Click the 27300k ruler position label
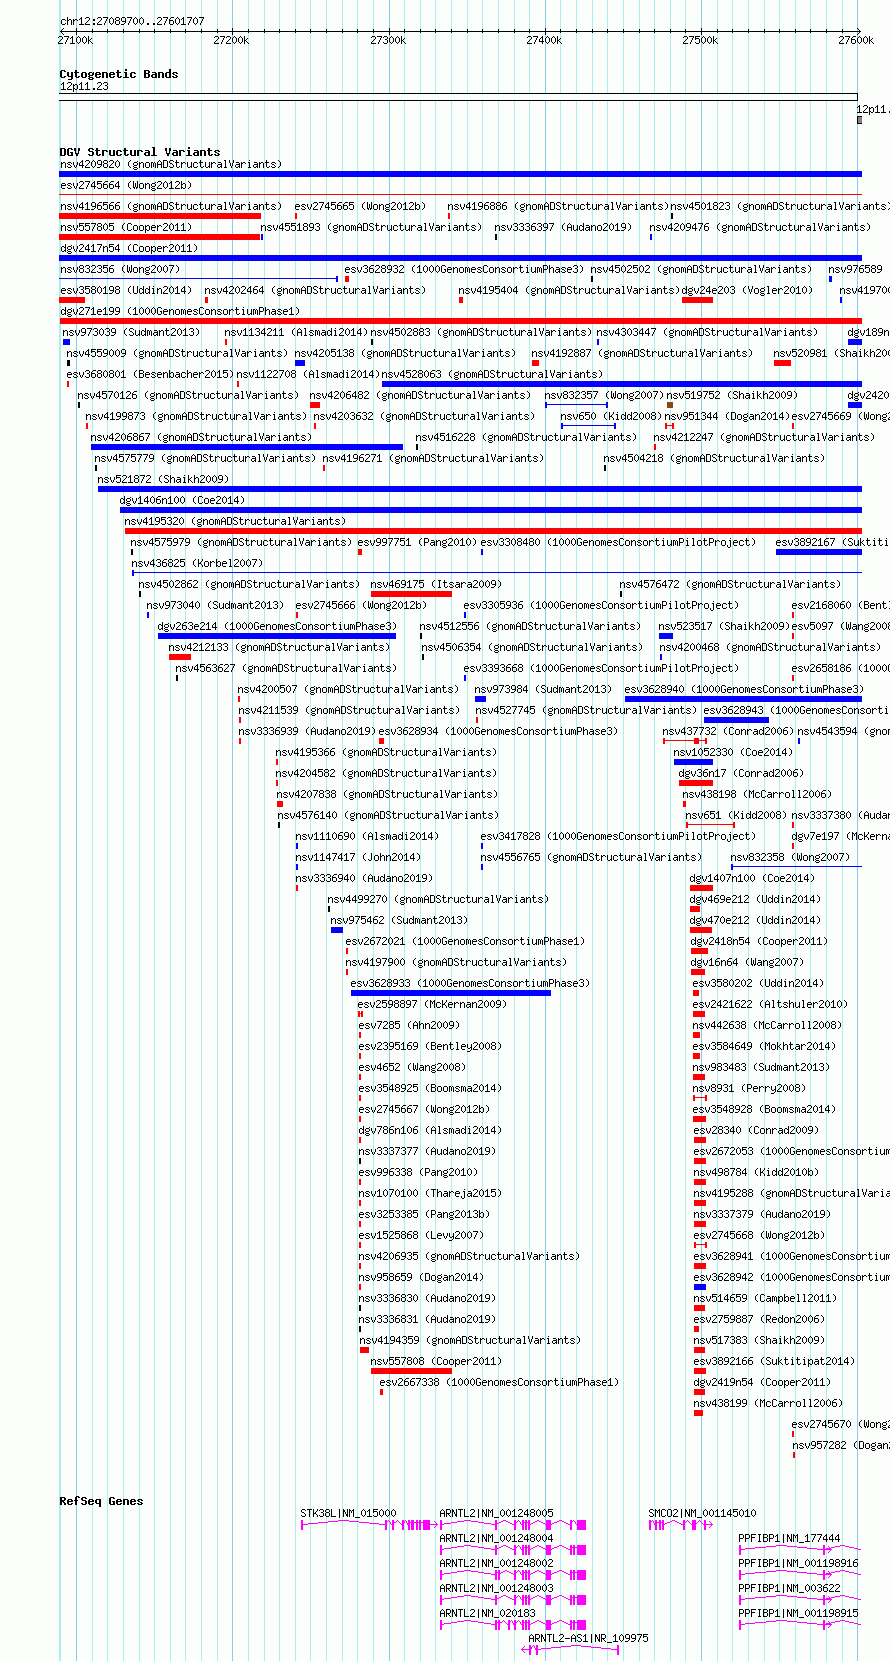Screen dimensions: 890x1661 click(388, 40)
